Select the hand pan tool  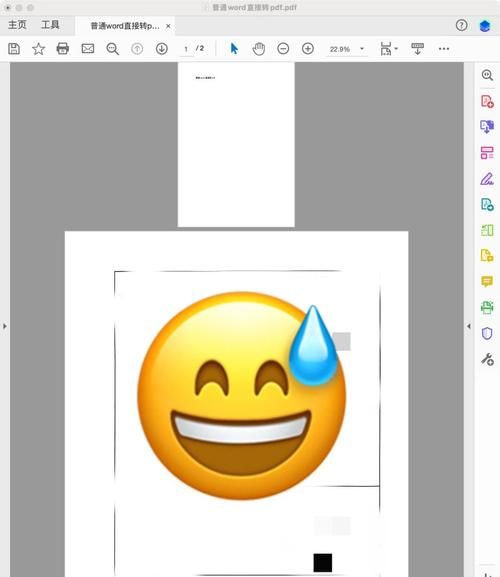[x=259, y=49]
